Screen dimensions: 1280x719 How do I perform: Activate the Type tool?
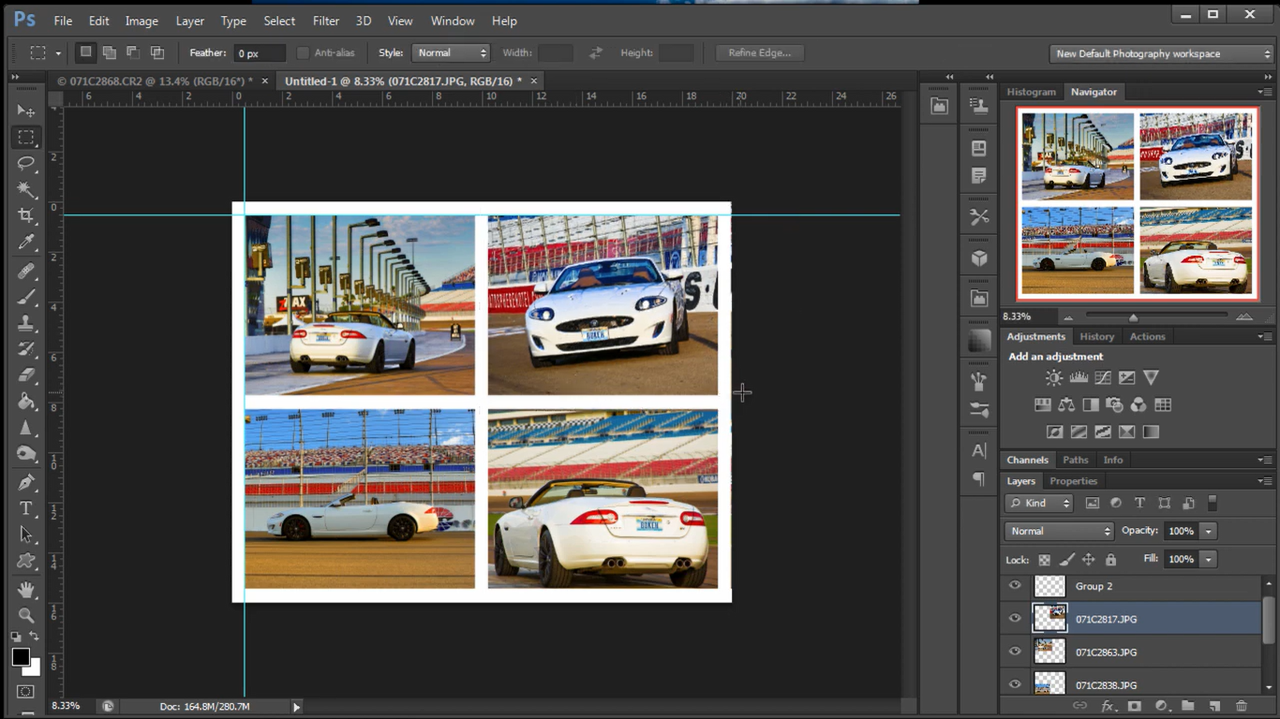[x=26, y=508]
